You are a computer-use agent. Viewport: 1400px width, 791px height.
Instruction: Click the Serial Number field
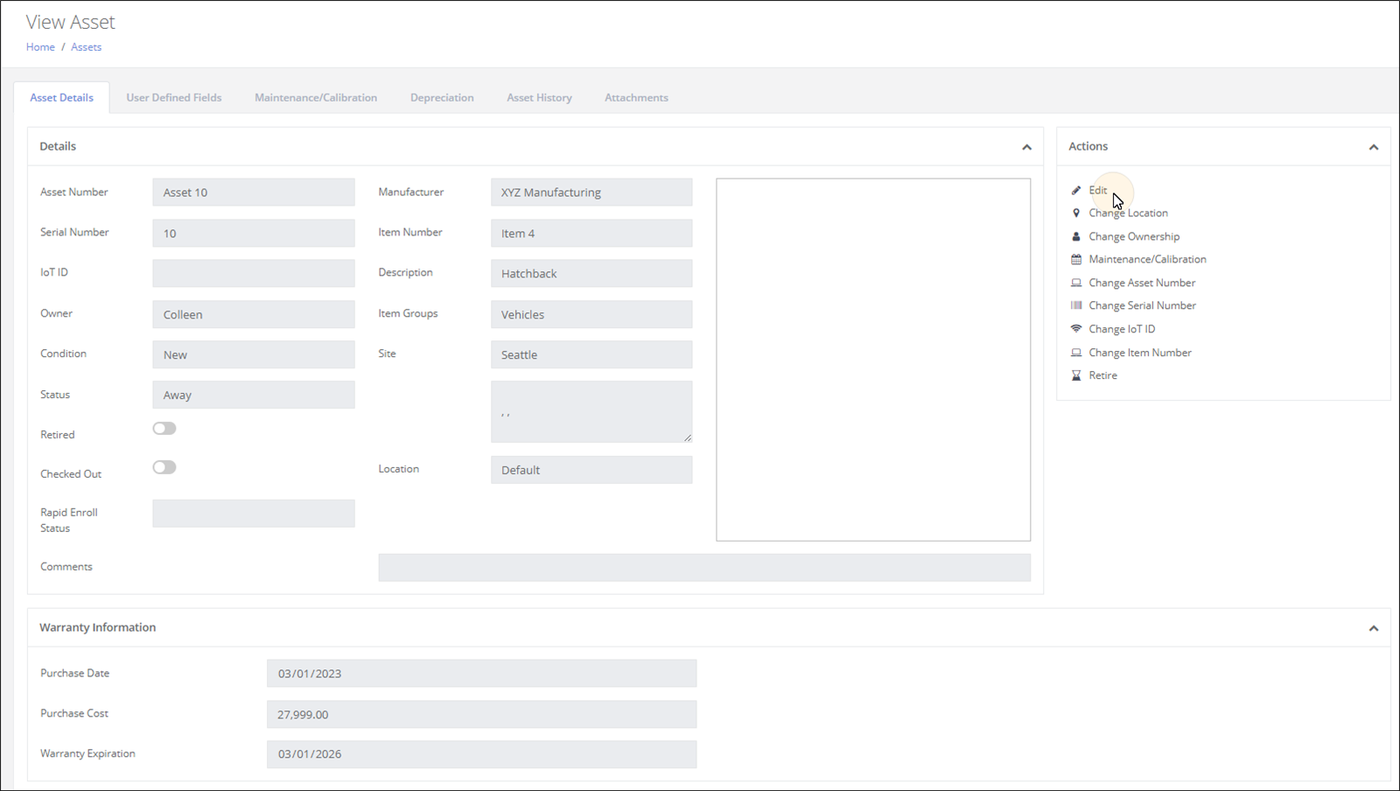coord(254,233)
